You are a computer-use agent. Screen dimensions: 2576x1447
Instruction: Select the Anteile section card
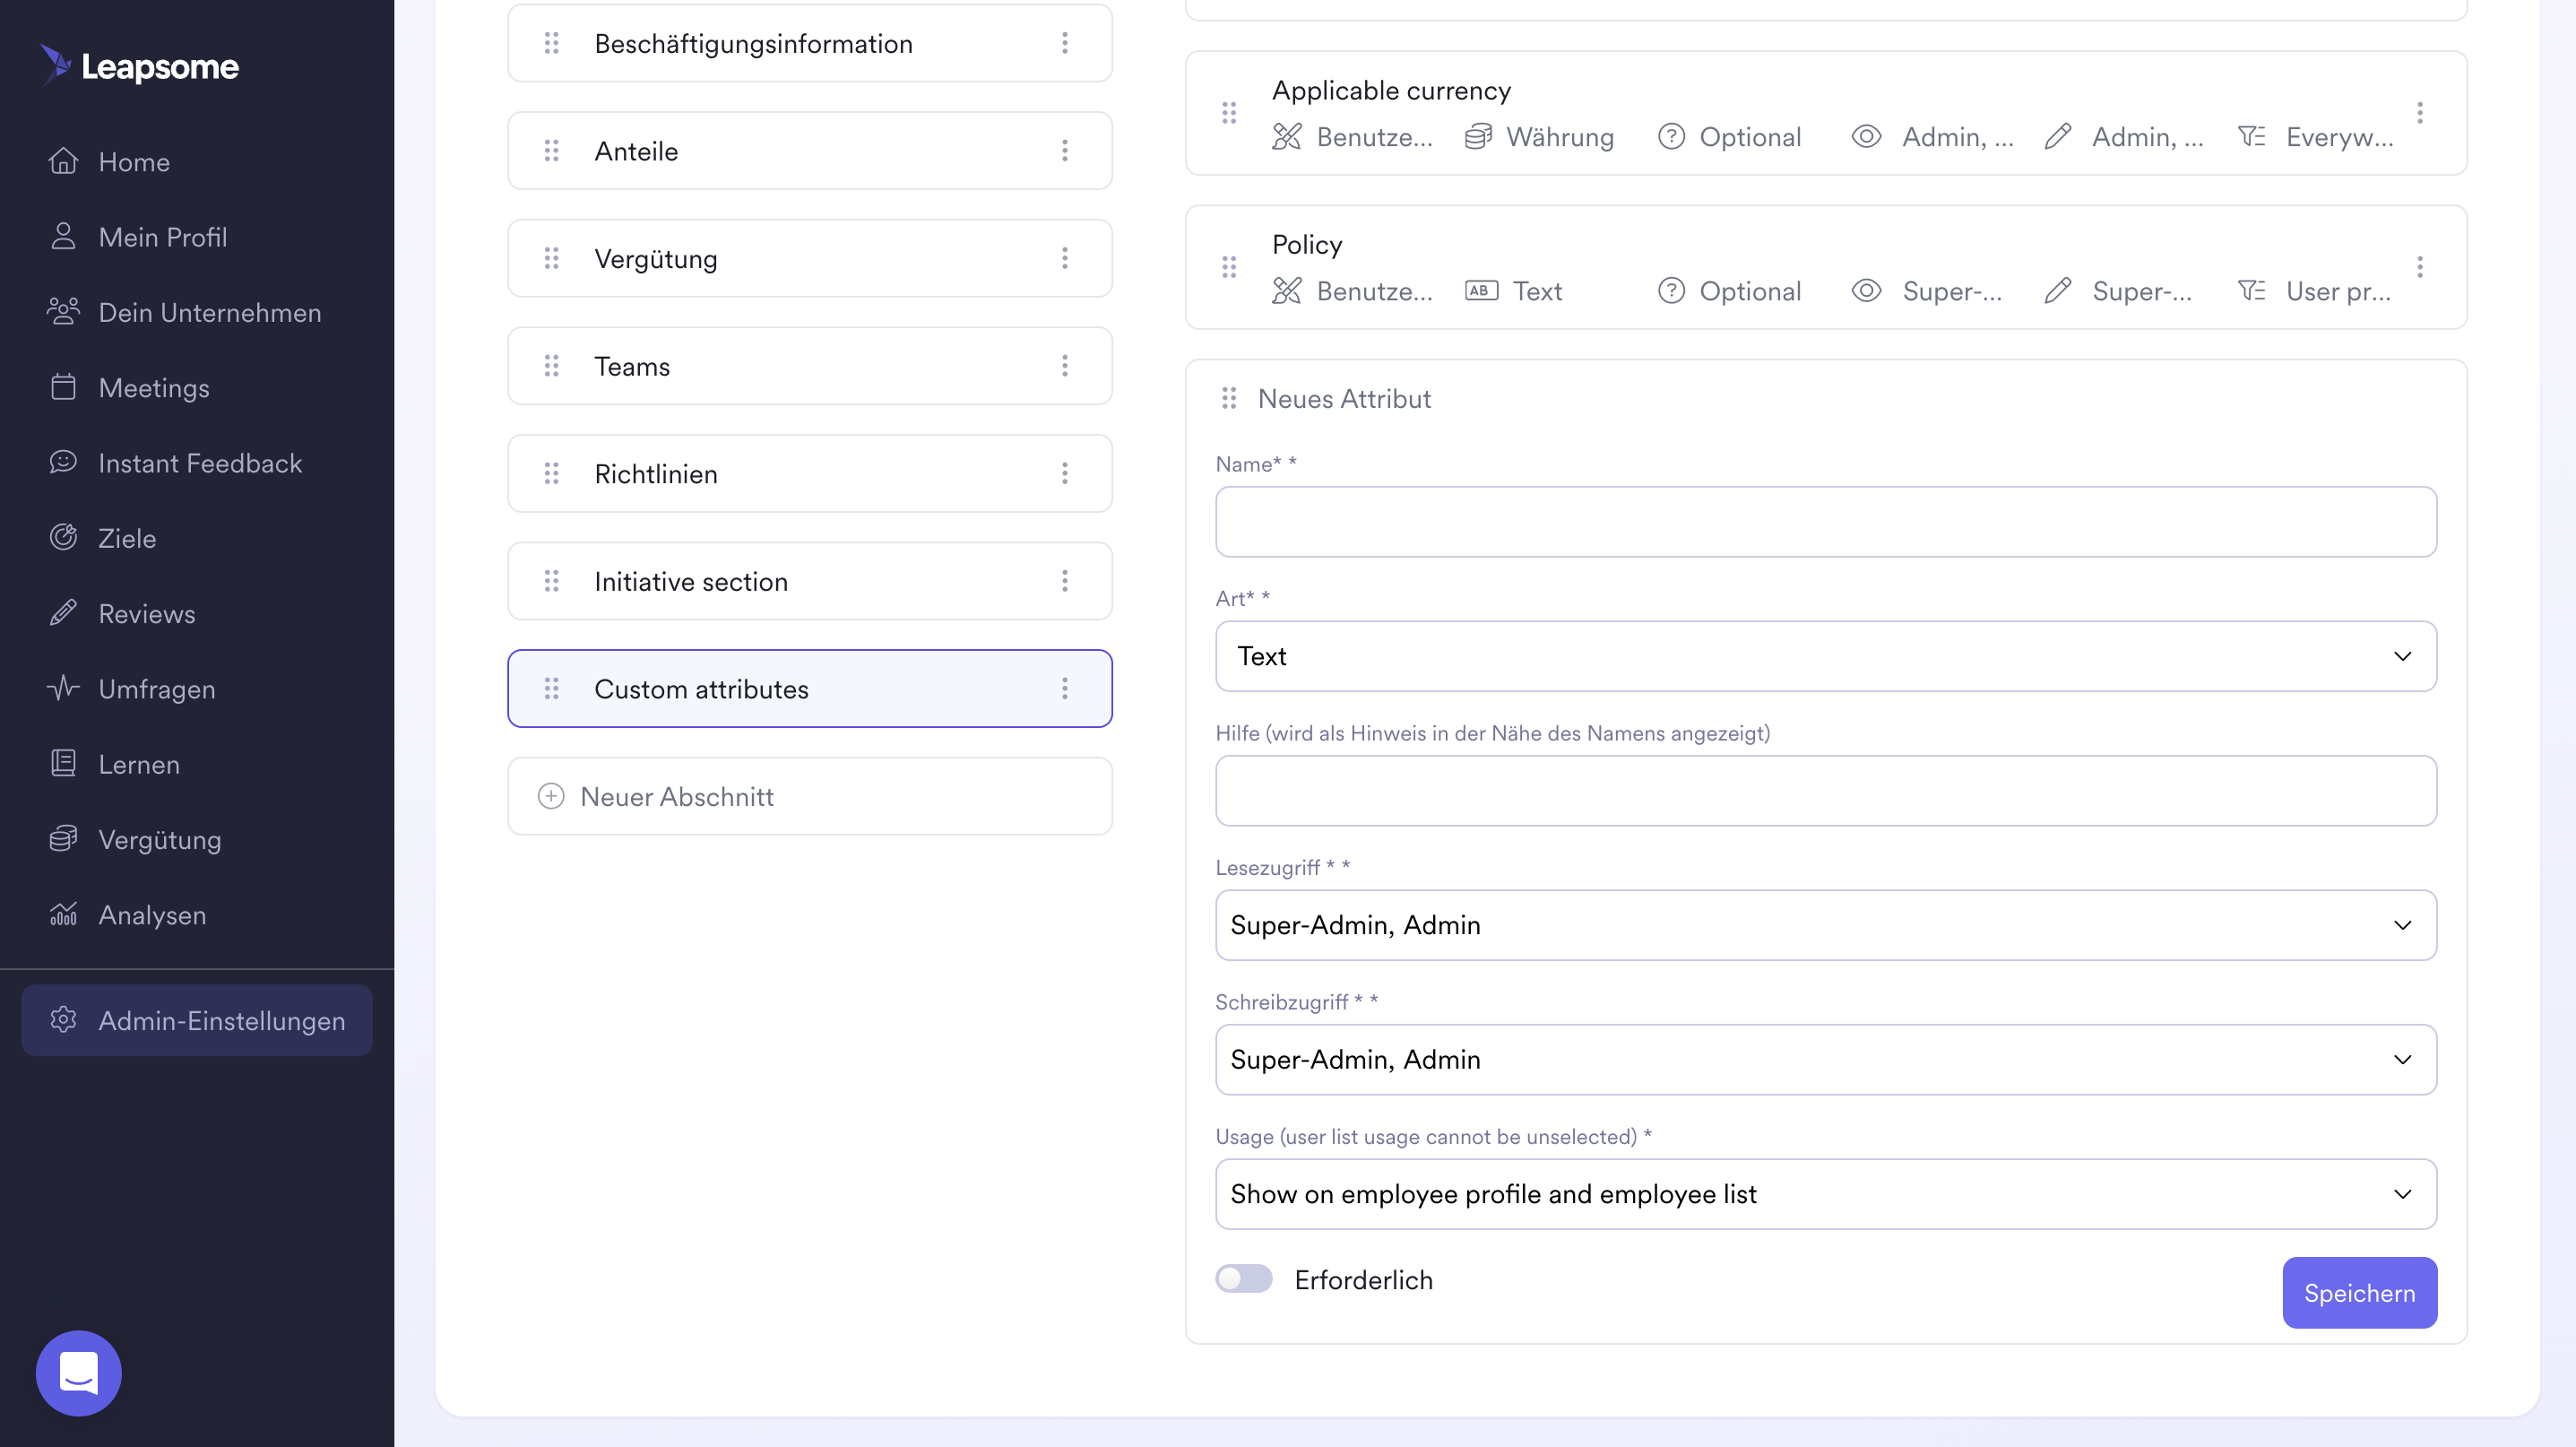point(810,151)
